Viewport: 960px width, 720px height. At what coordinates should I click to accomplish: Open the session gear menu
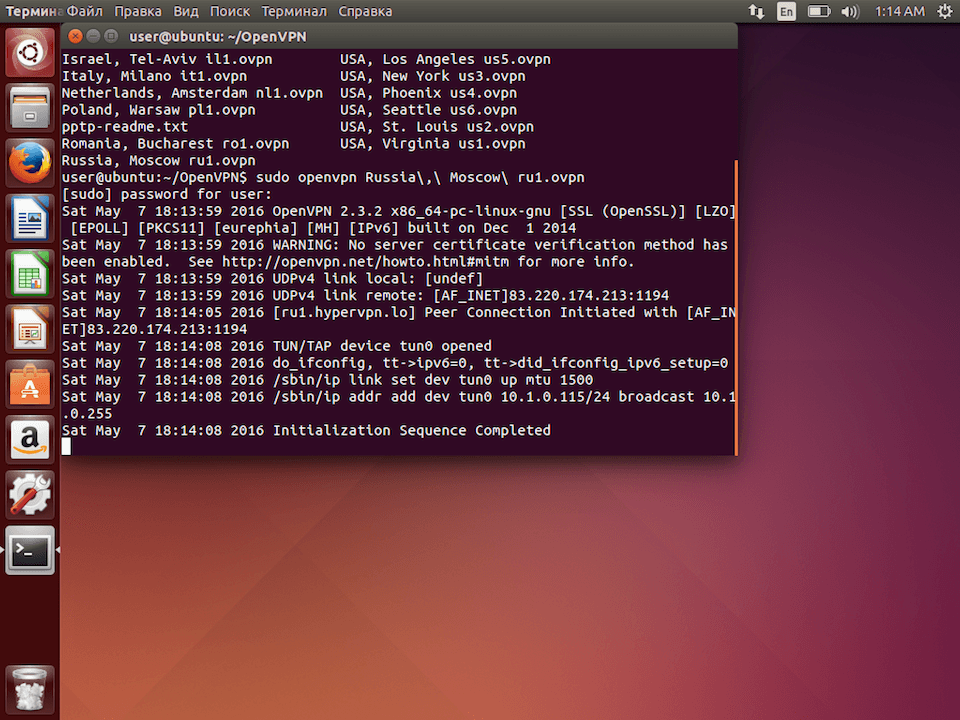point(944,11)
